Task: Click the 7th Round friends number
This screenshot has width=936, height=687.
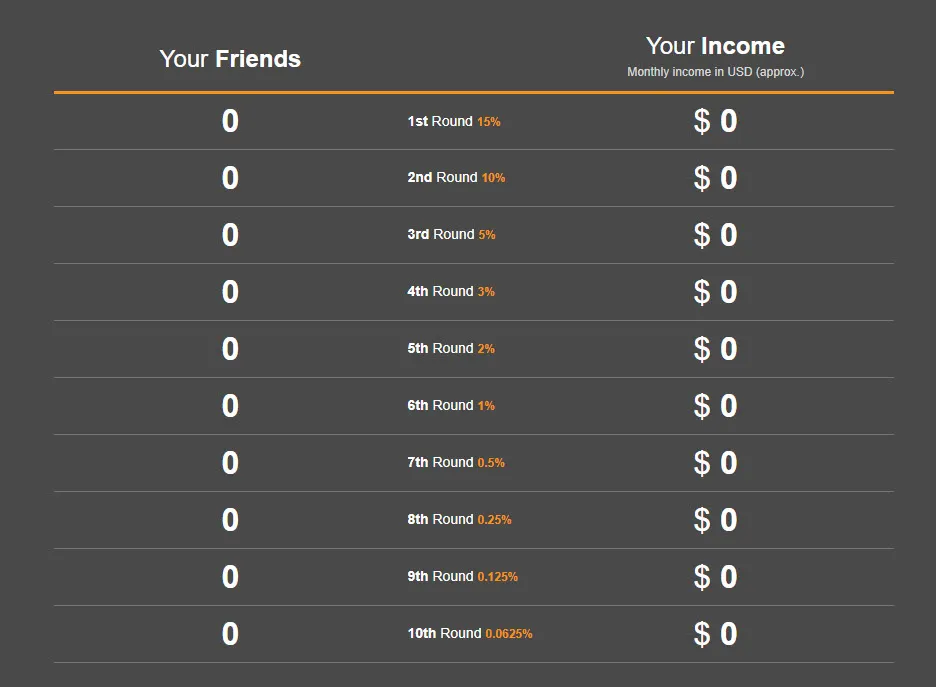Action: 230,463
